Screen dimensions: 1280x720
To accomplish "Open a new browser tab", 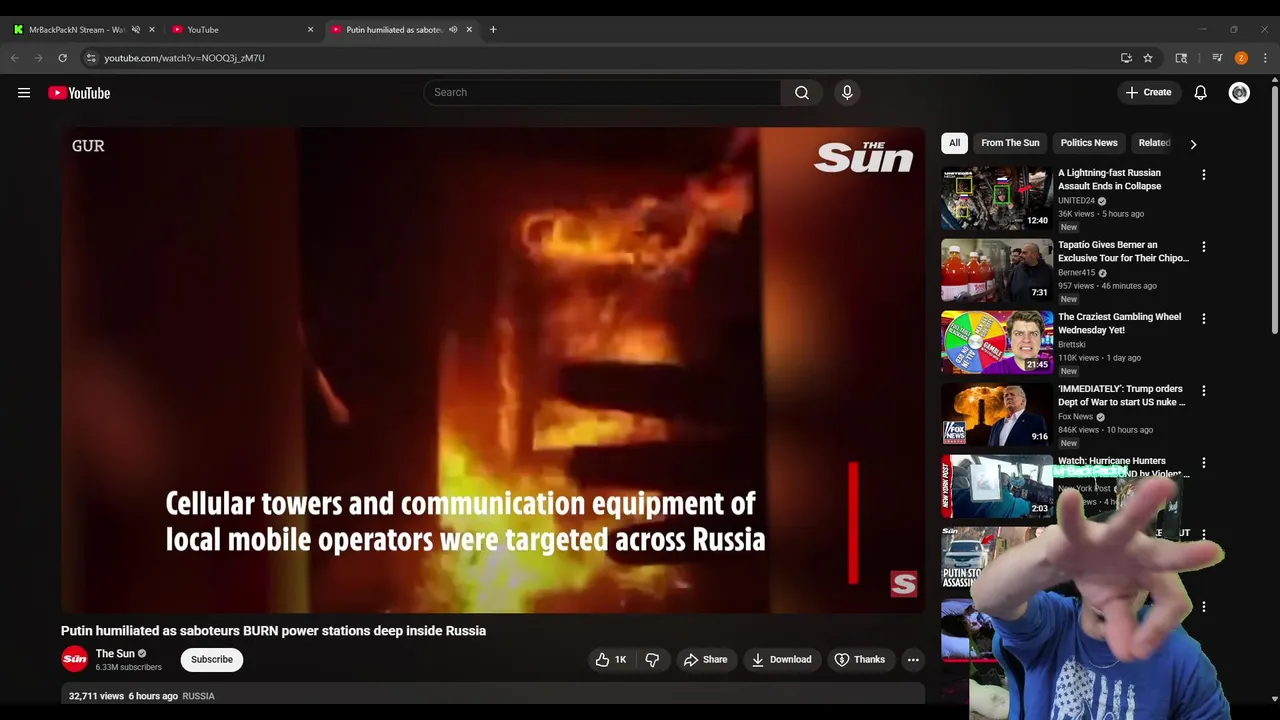I will click(x=493, y=29).
